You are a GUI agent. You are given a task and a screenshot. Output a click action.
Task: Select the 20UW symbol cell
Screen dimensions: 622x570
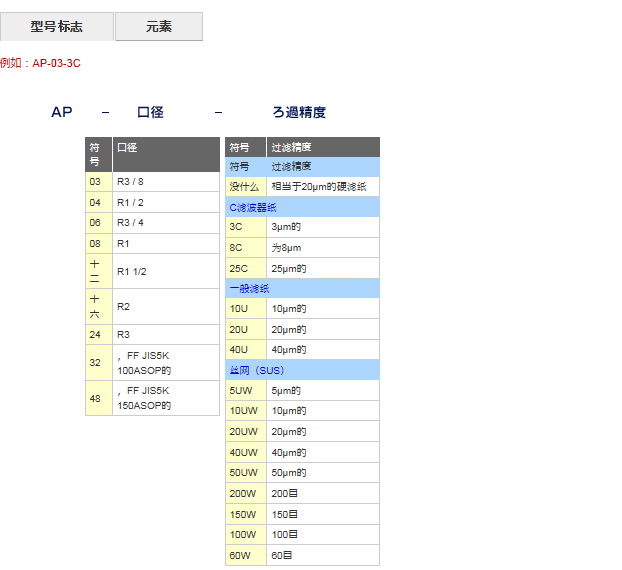click(x=246, y=431)
